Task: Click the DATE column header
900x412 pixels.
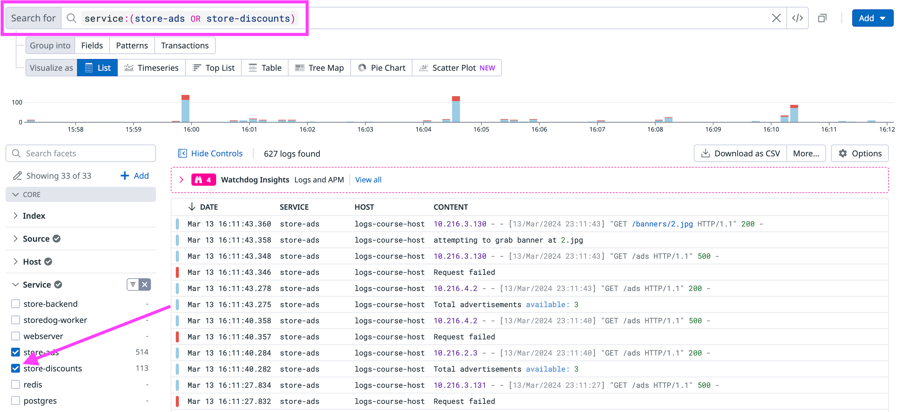Action: (x=208, y=207)
